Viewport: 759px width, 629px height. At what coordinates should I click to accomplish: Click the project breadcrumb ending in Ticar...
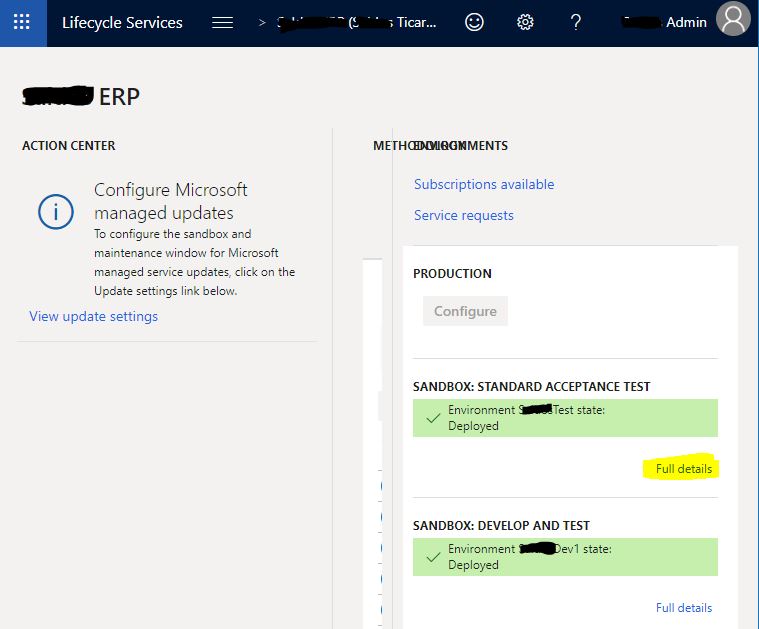[356, 22]
